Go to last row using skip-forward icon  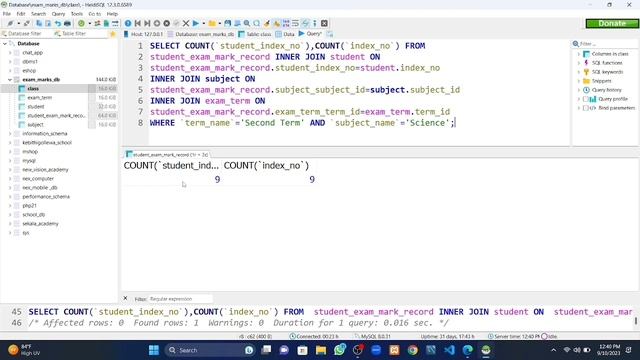[x=147, y=23]
